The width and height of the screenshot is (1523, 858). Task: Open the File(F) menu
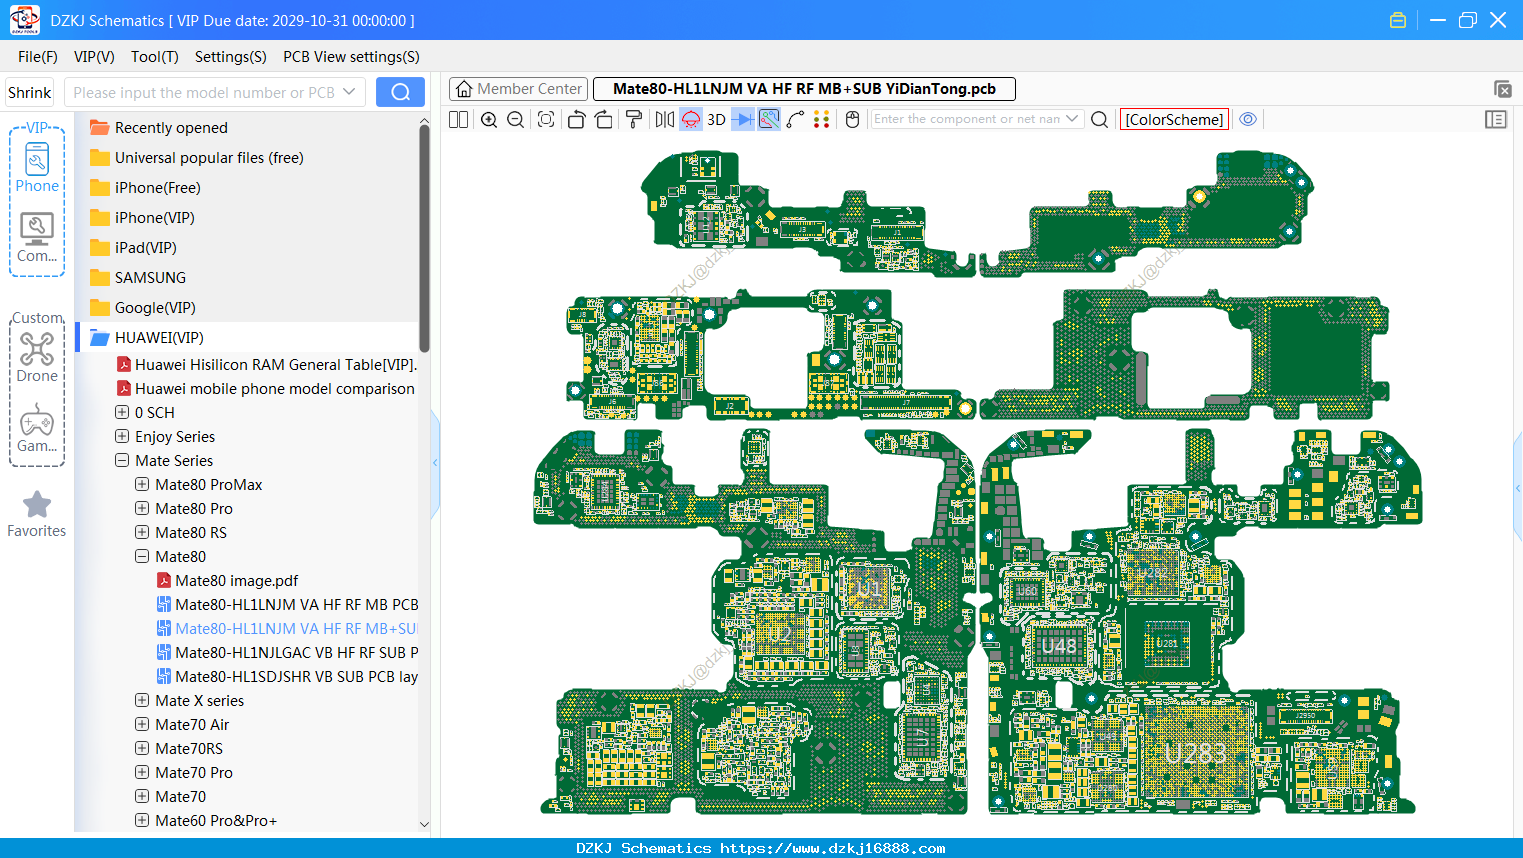[38, 57]
